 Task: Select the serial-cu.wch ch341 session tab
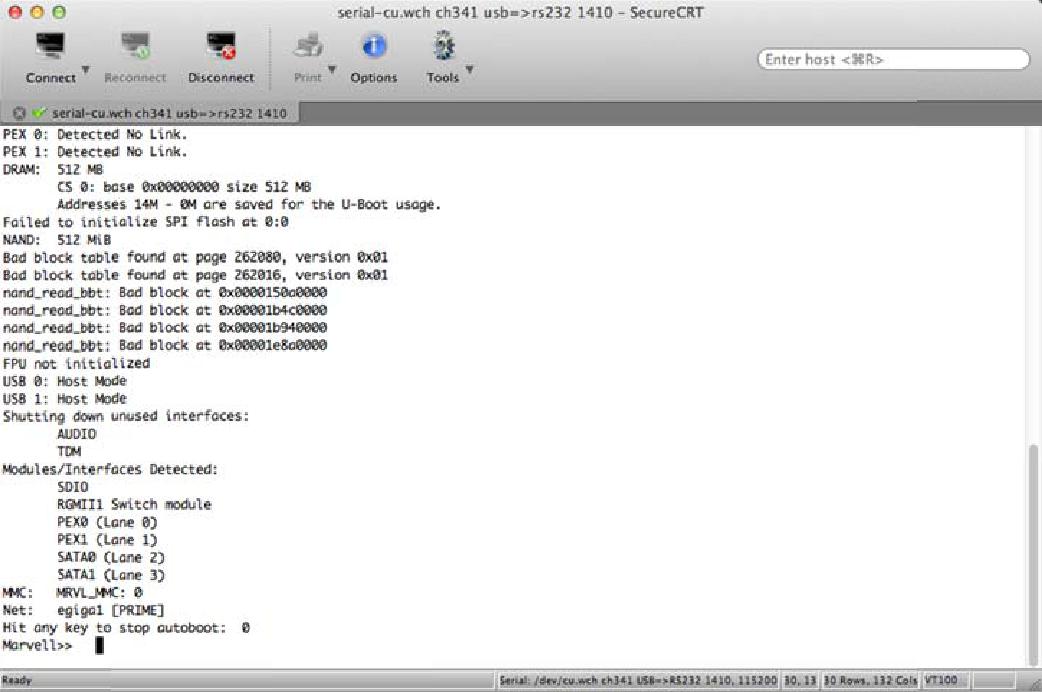(168, 114)
